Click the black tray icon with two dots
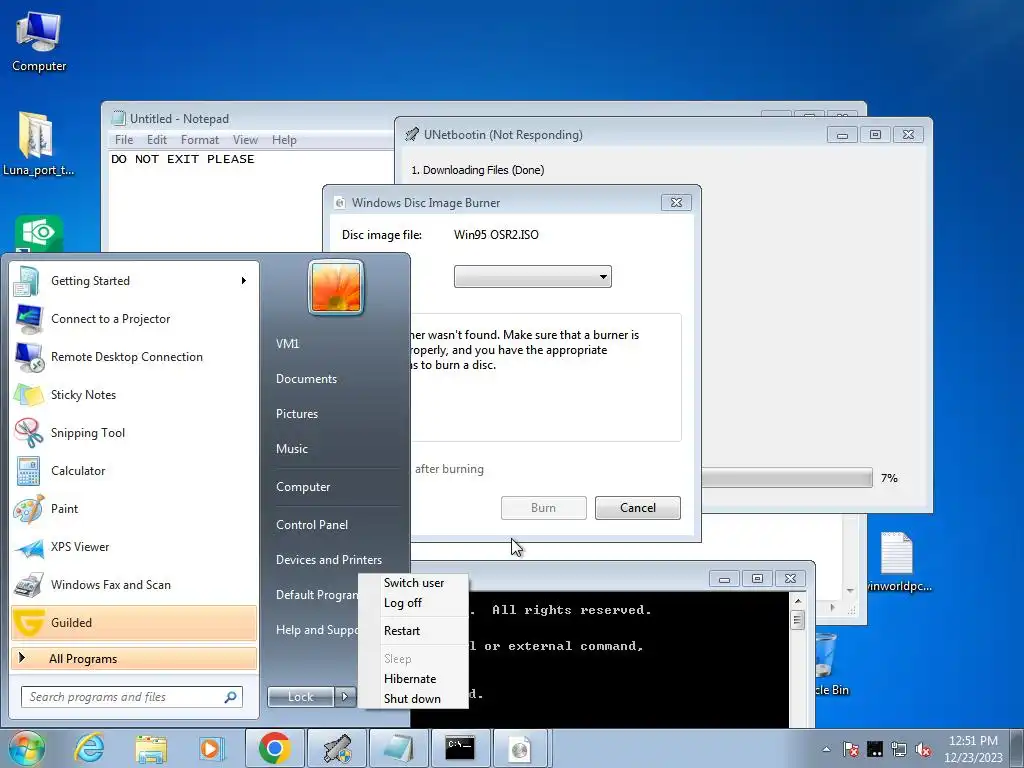Viewport: 1024px width, 768px height. point(874,749)
